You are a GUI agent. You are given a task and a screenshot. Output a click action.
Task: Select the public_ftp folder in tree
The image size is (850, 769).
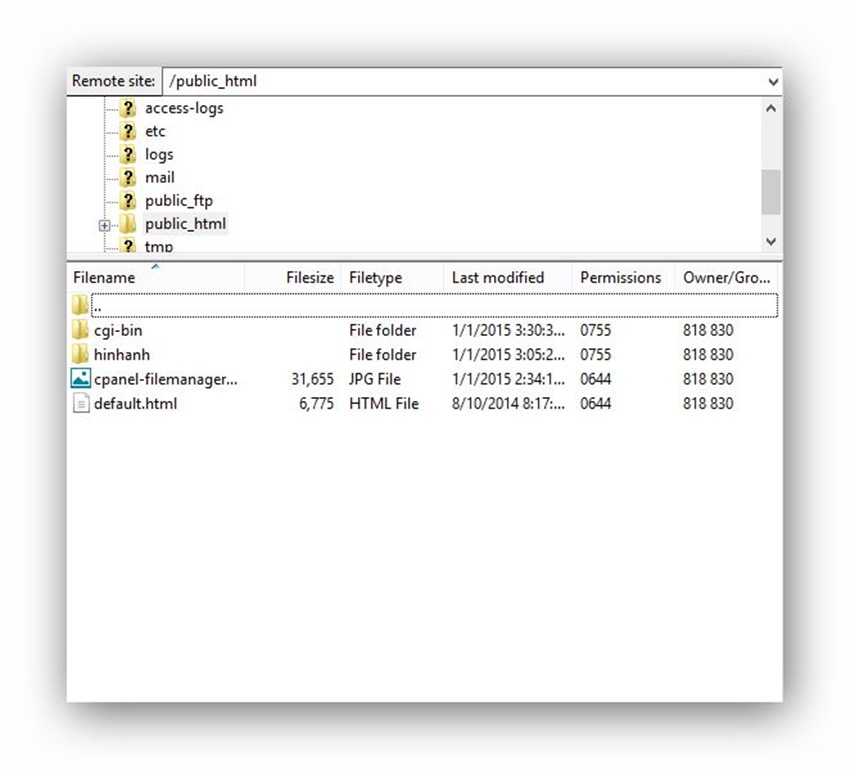pyautogui.click(x=179, y=201)
